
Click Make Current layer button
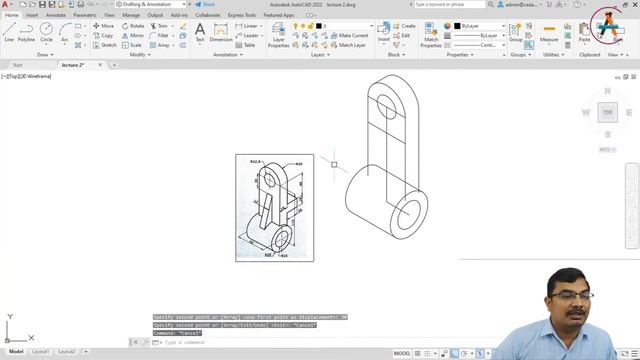tap(349, 36)
